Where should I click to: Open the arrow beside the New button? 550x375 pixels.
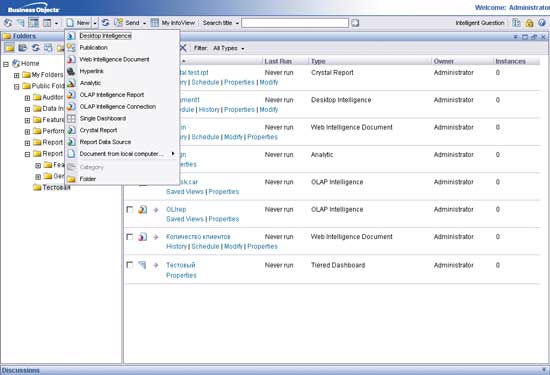tap(95, 23)
